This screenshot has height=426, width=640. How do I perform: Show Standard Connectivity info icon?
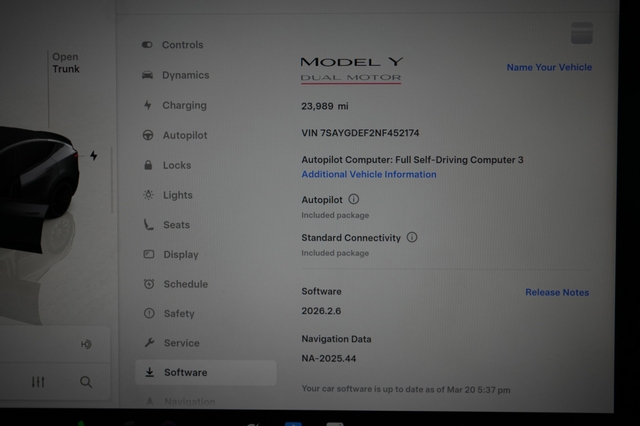412,237
